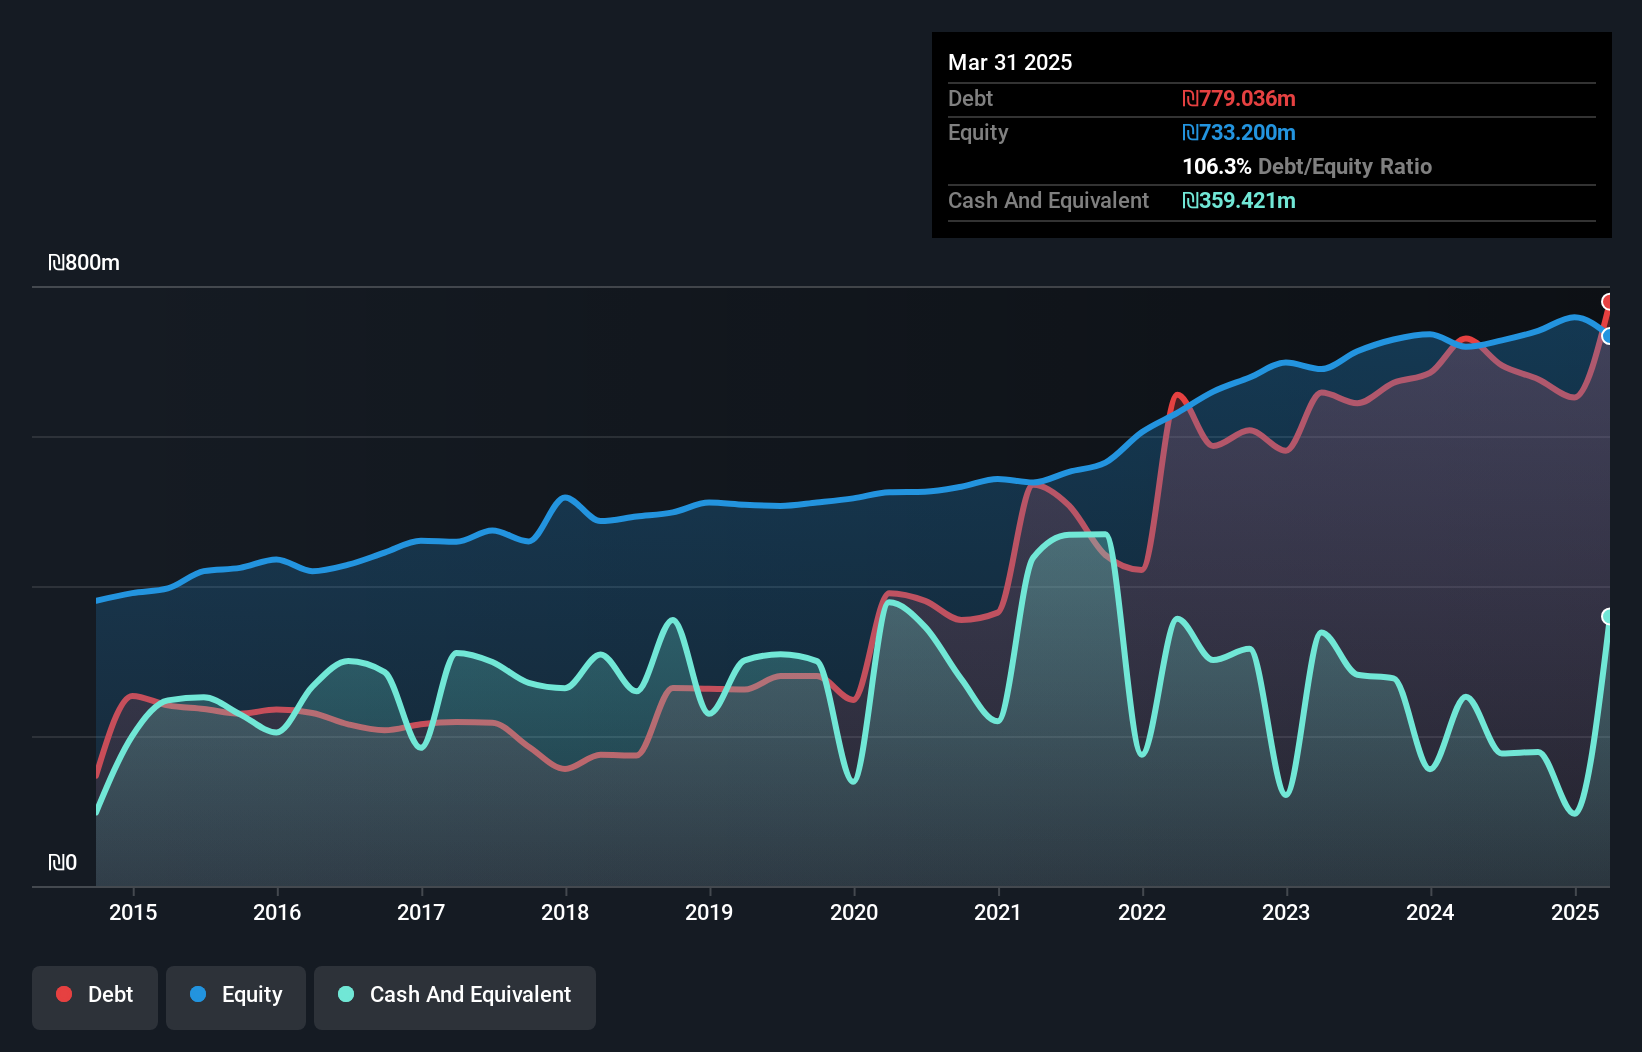Viewport: 1642px width, 1052px height.
Task: Click the Mar 31 2025 tooltip header
Action: point(1010,62)
